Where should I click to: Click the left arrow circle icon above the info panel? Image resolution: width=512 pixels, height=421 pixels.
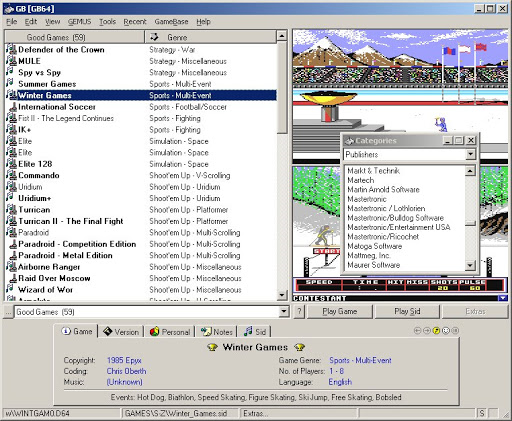coord(417,331)
